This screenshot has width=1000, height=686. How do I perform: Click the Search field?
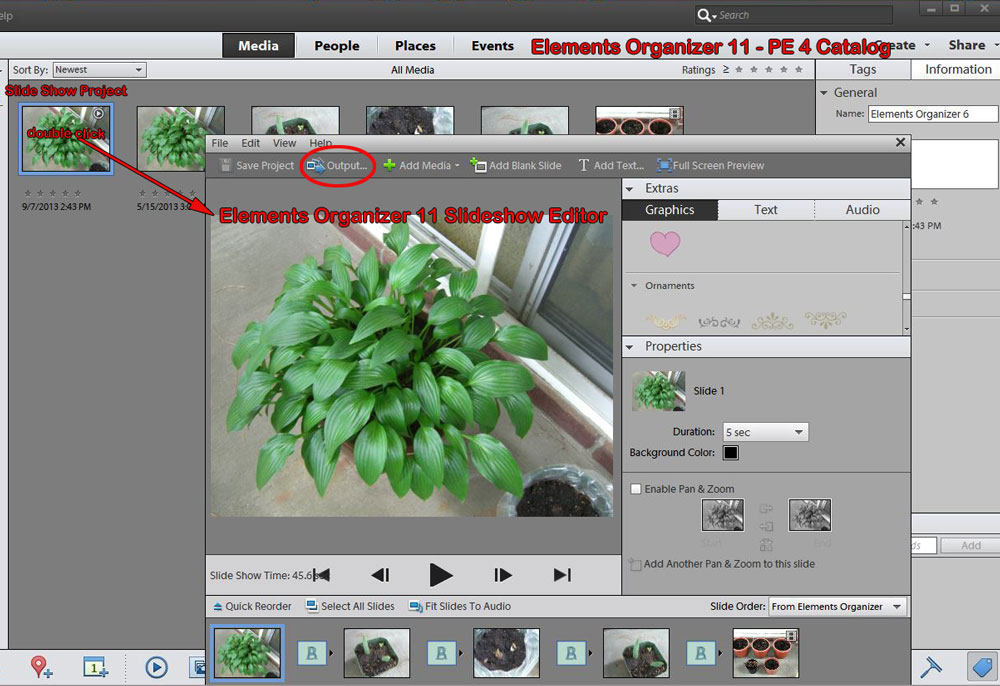(794, 15)
